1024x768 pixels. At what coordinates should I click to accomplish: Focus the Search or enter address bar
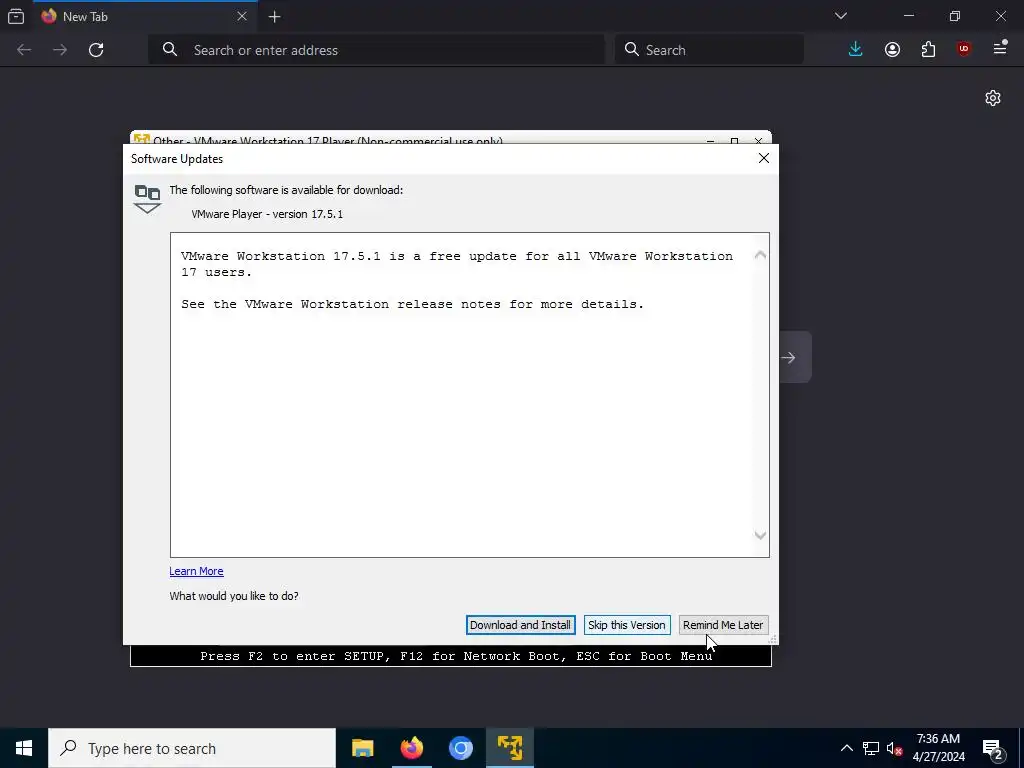pyautogui.click(x=377, y=50)
